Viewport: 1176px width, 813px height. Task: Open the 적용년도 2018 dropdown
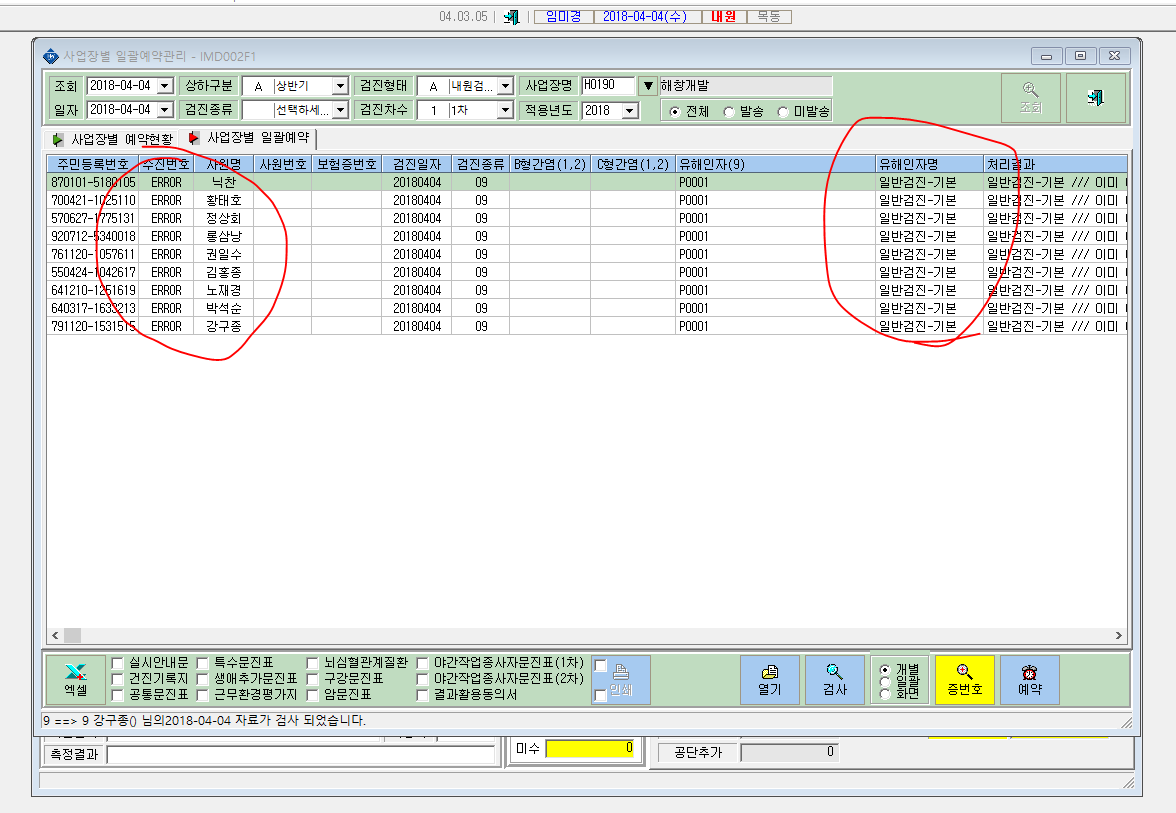tap(630, 111)
